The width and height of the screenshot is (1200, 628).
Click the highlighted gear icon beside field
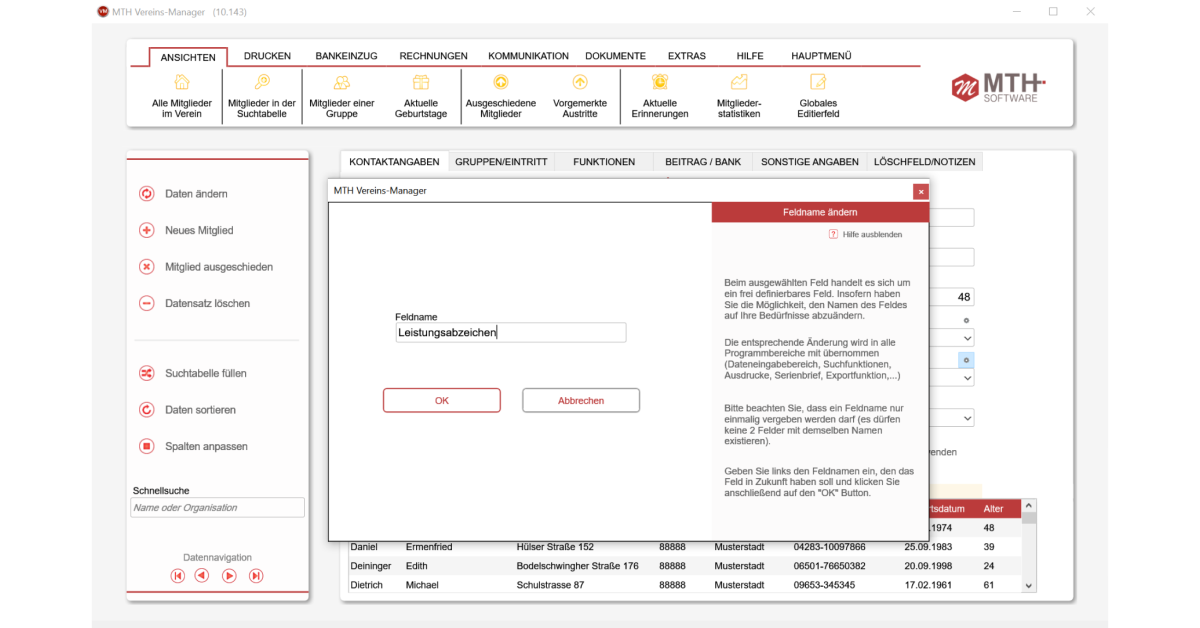(966, 360)
